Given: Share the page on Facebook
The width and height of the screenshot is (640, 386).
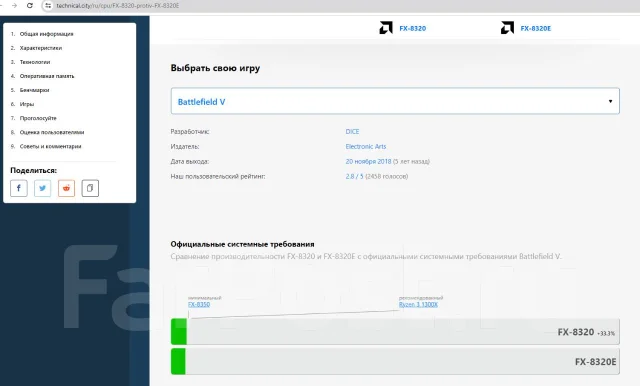Looking at the screenshot, I should (19, 188).
